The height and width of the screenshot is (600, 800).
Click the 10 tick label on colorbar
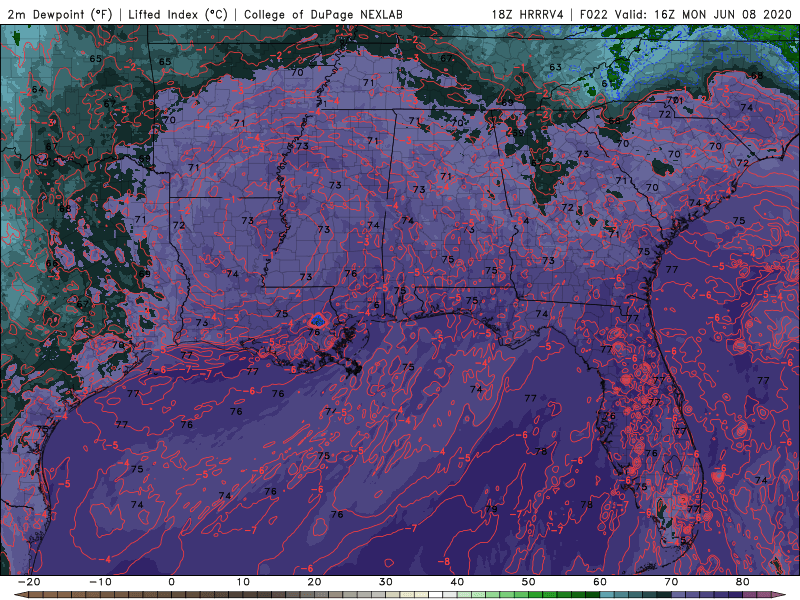243,582
